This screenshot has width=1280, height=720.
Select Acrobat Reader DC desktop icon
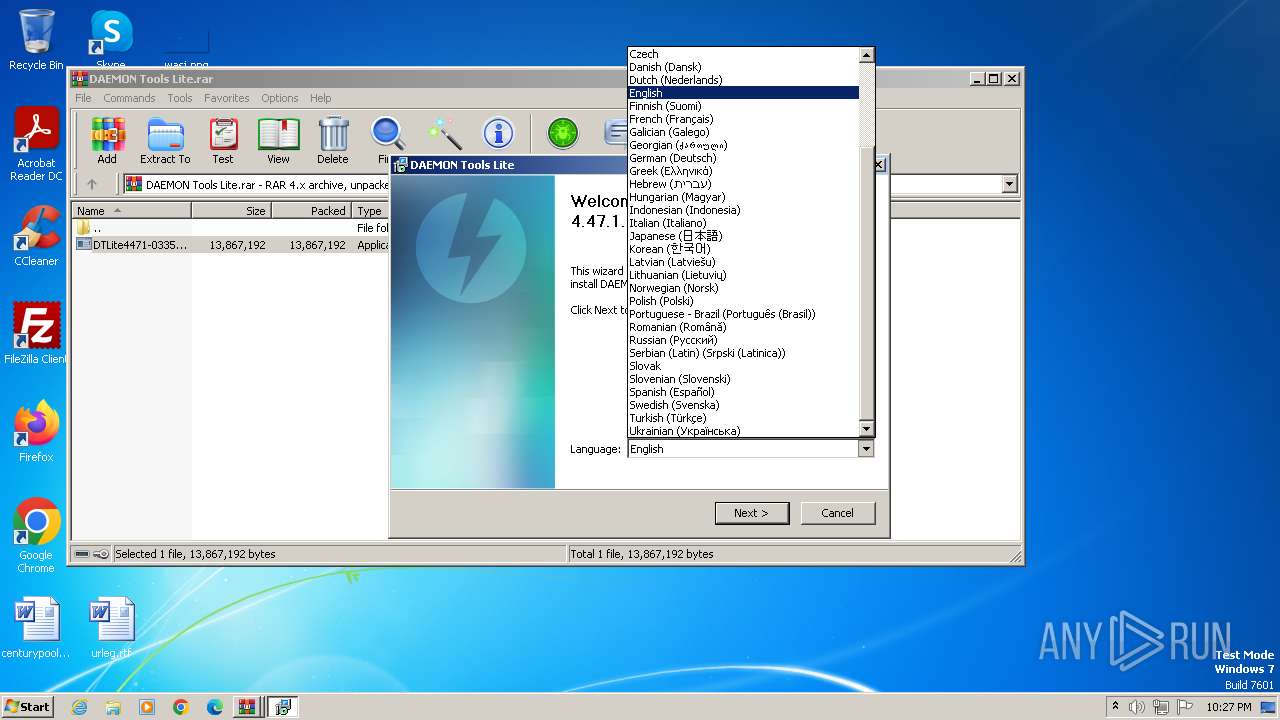36,144
